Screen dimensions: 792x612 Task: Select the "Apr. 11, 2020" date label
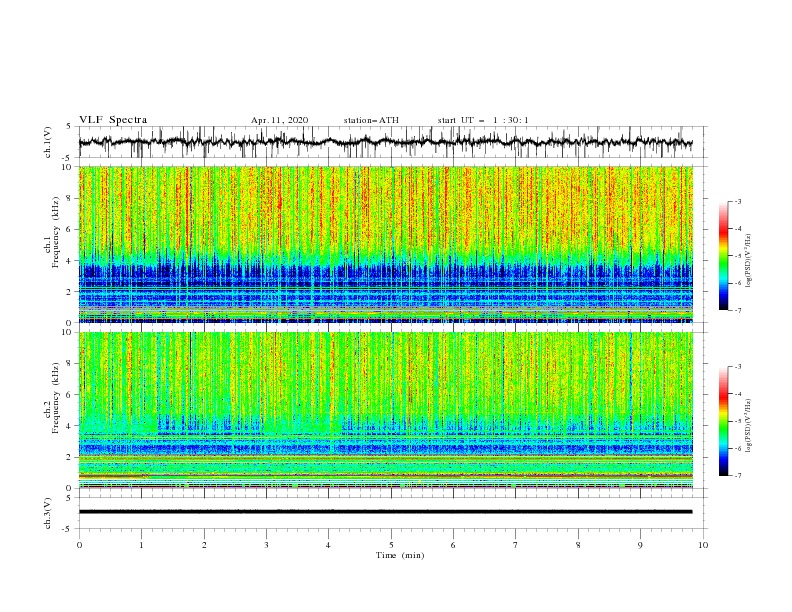[279, 120]
